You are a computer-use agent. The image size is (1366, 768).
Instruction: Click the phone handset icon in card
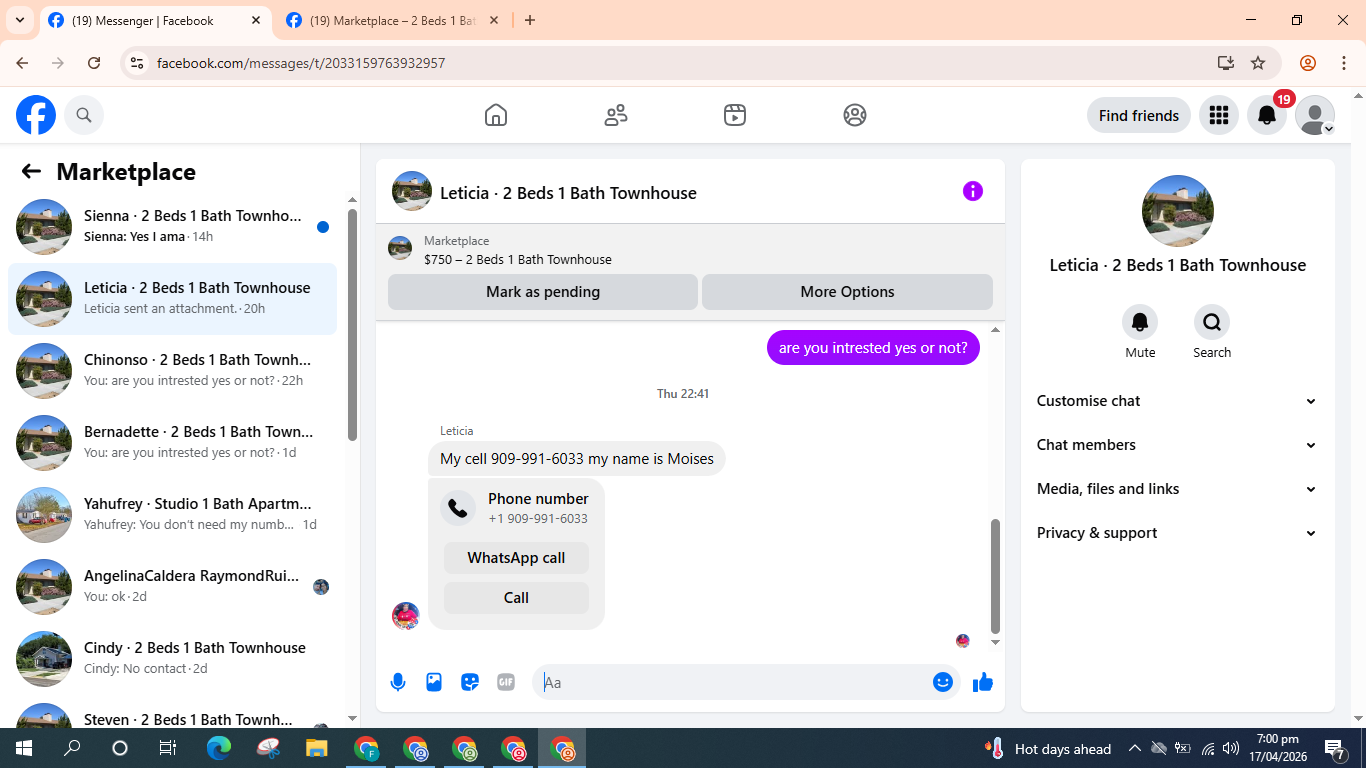click(458, 508)
